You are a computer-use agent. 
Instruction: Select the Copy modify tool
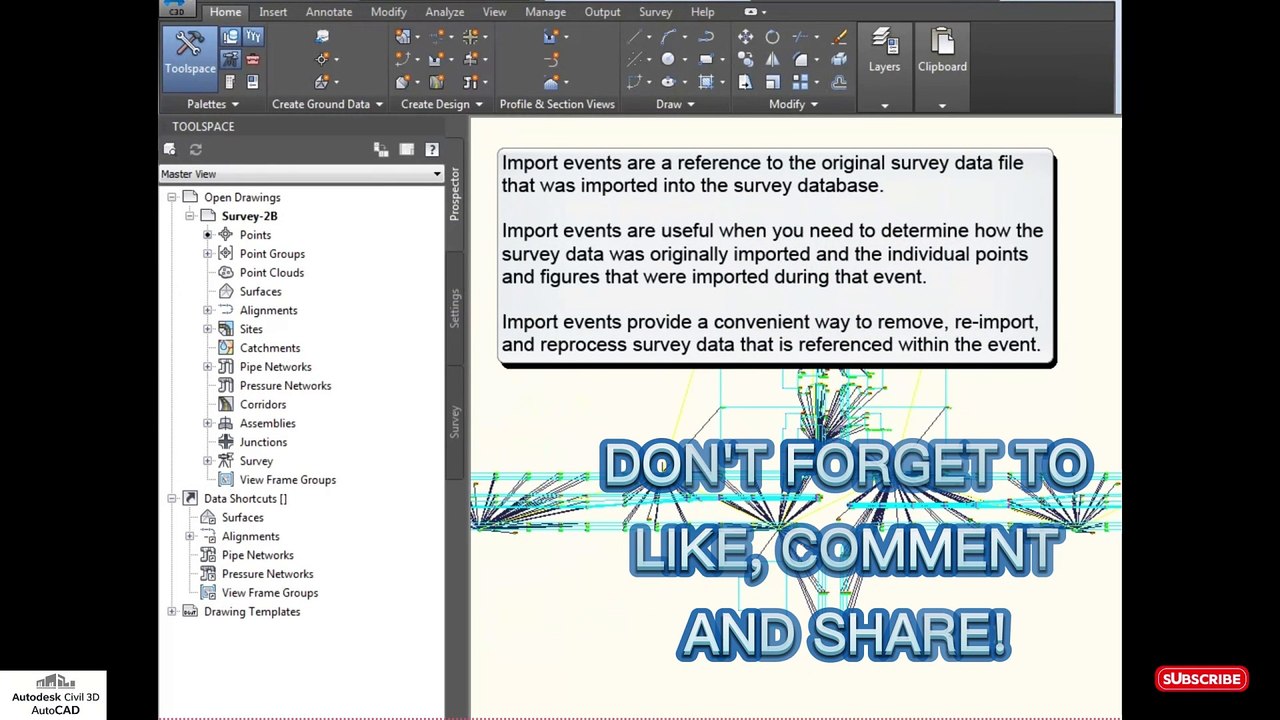pyautogui.click(x=745, y=60)
